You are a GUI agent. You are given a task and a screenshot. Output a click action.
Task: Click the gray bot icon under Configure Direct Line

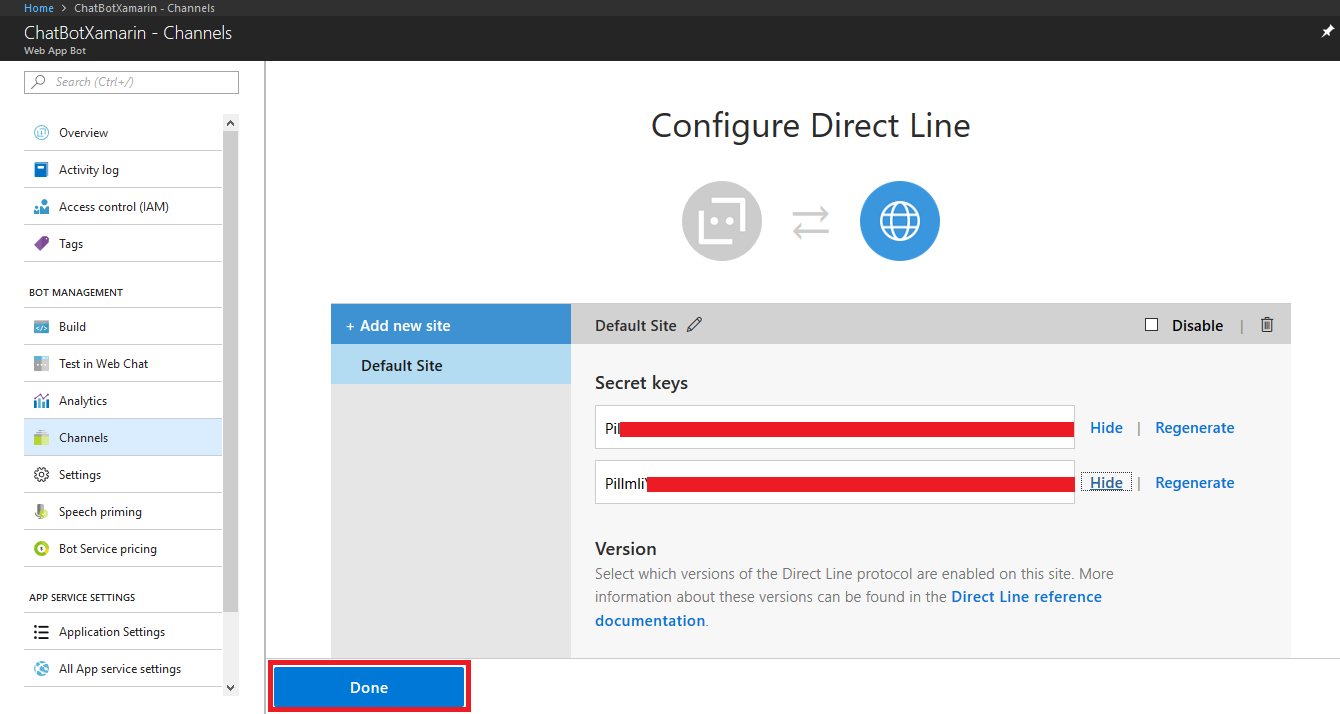[722, 221]
